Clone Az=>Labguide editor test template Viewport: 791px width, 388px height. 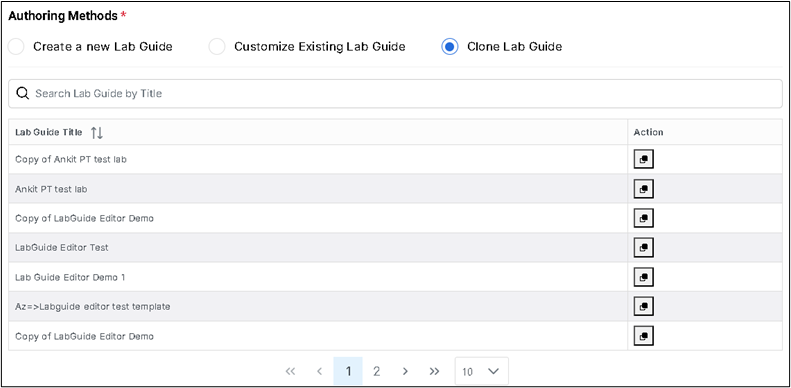pos(643,306)
